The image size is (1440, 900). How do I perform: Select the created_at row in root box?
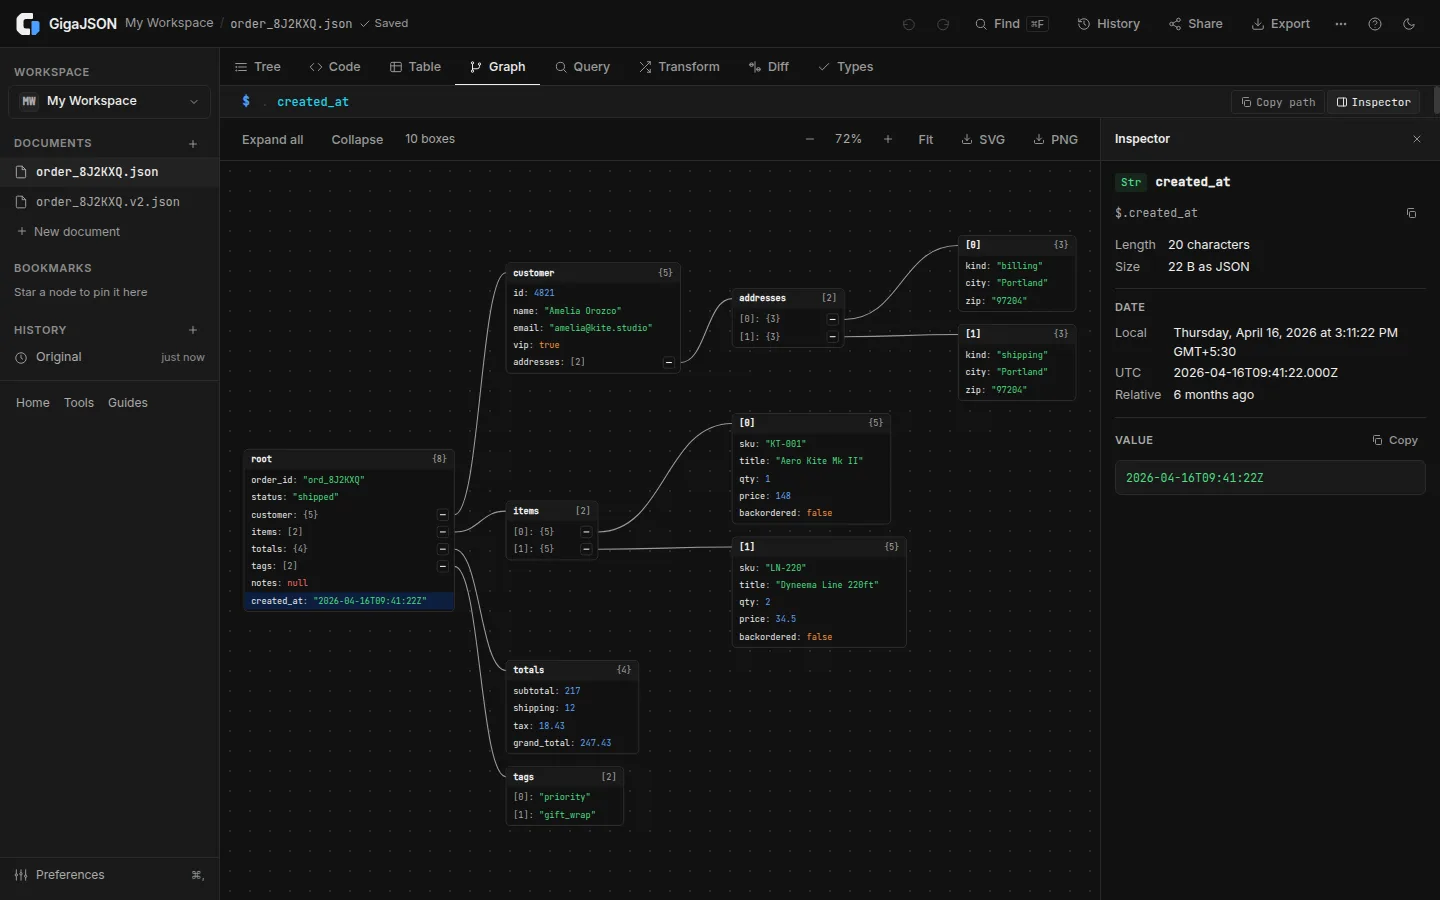pos(349,601)
